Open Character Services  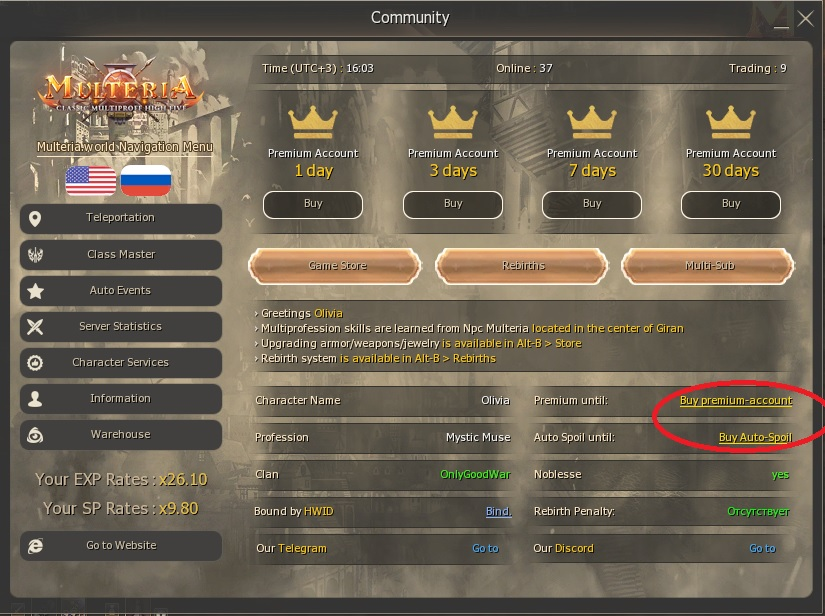click(x=120, y=362)
